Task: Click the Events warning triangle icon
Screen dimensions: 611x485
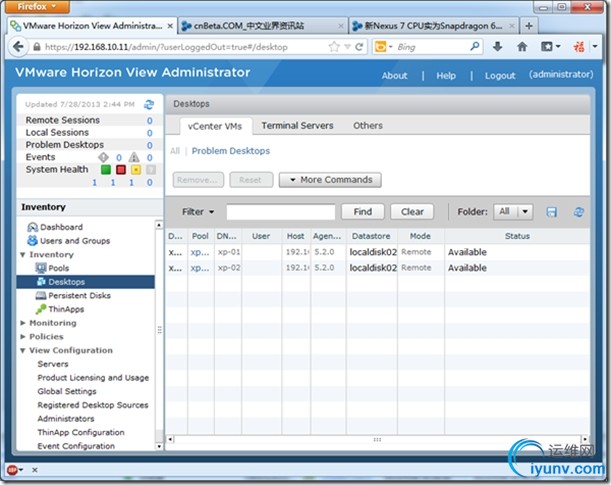Action: (134, 157)
